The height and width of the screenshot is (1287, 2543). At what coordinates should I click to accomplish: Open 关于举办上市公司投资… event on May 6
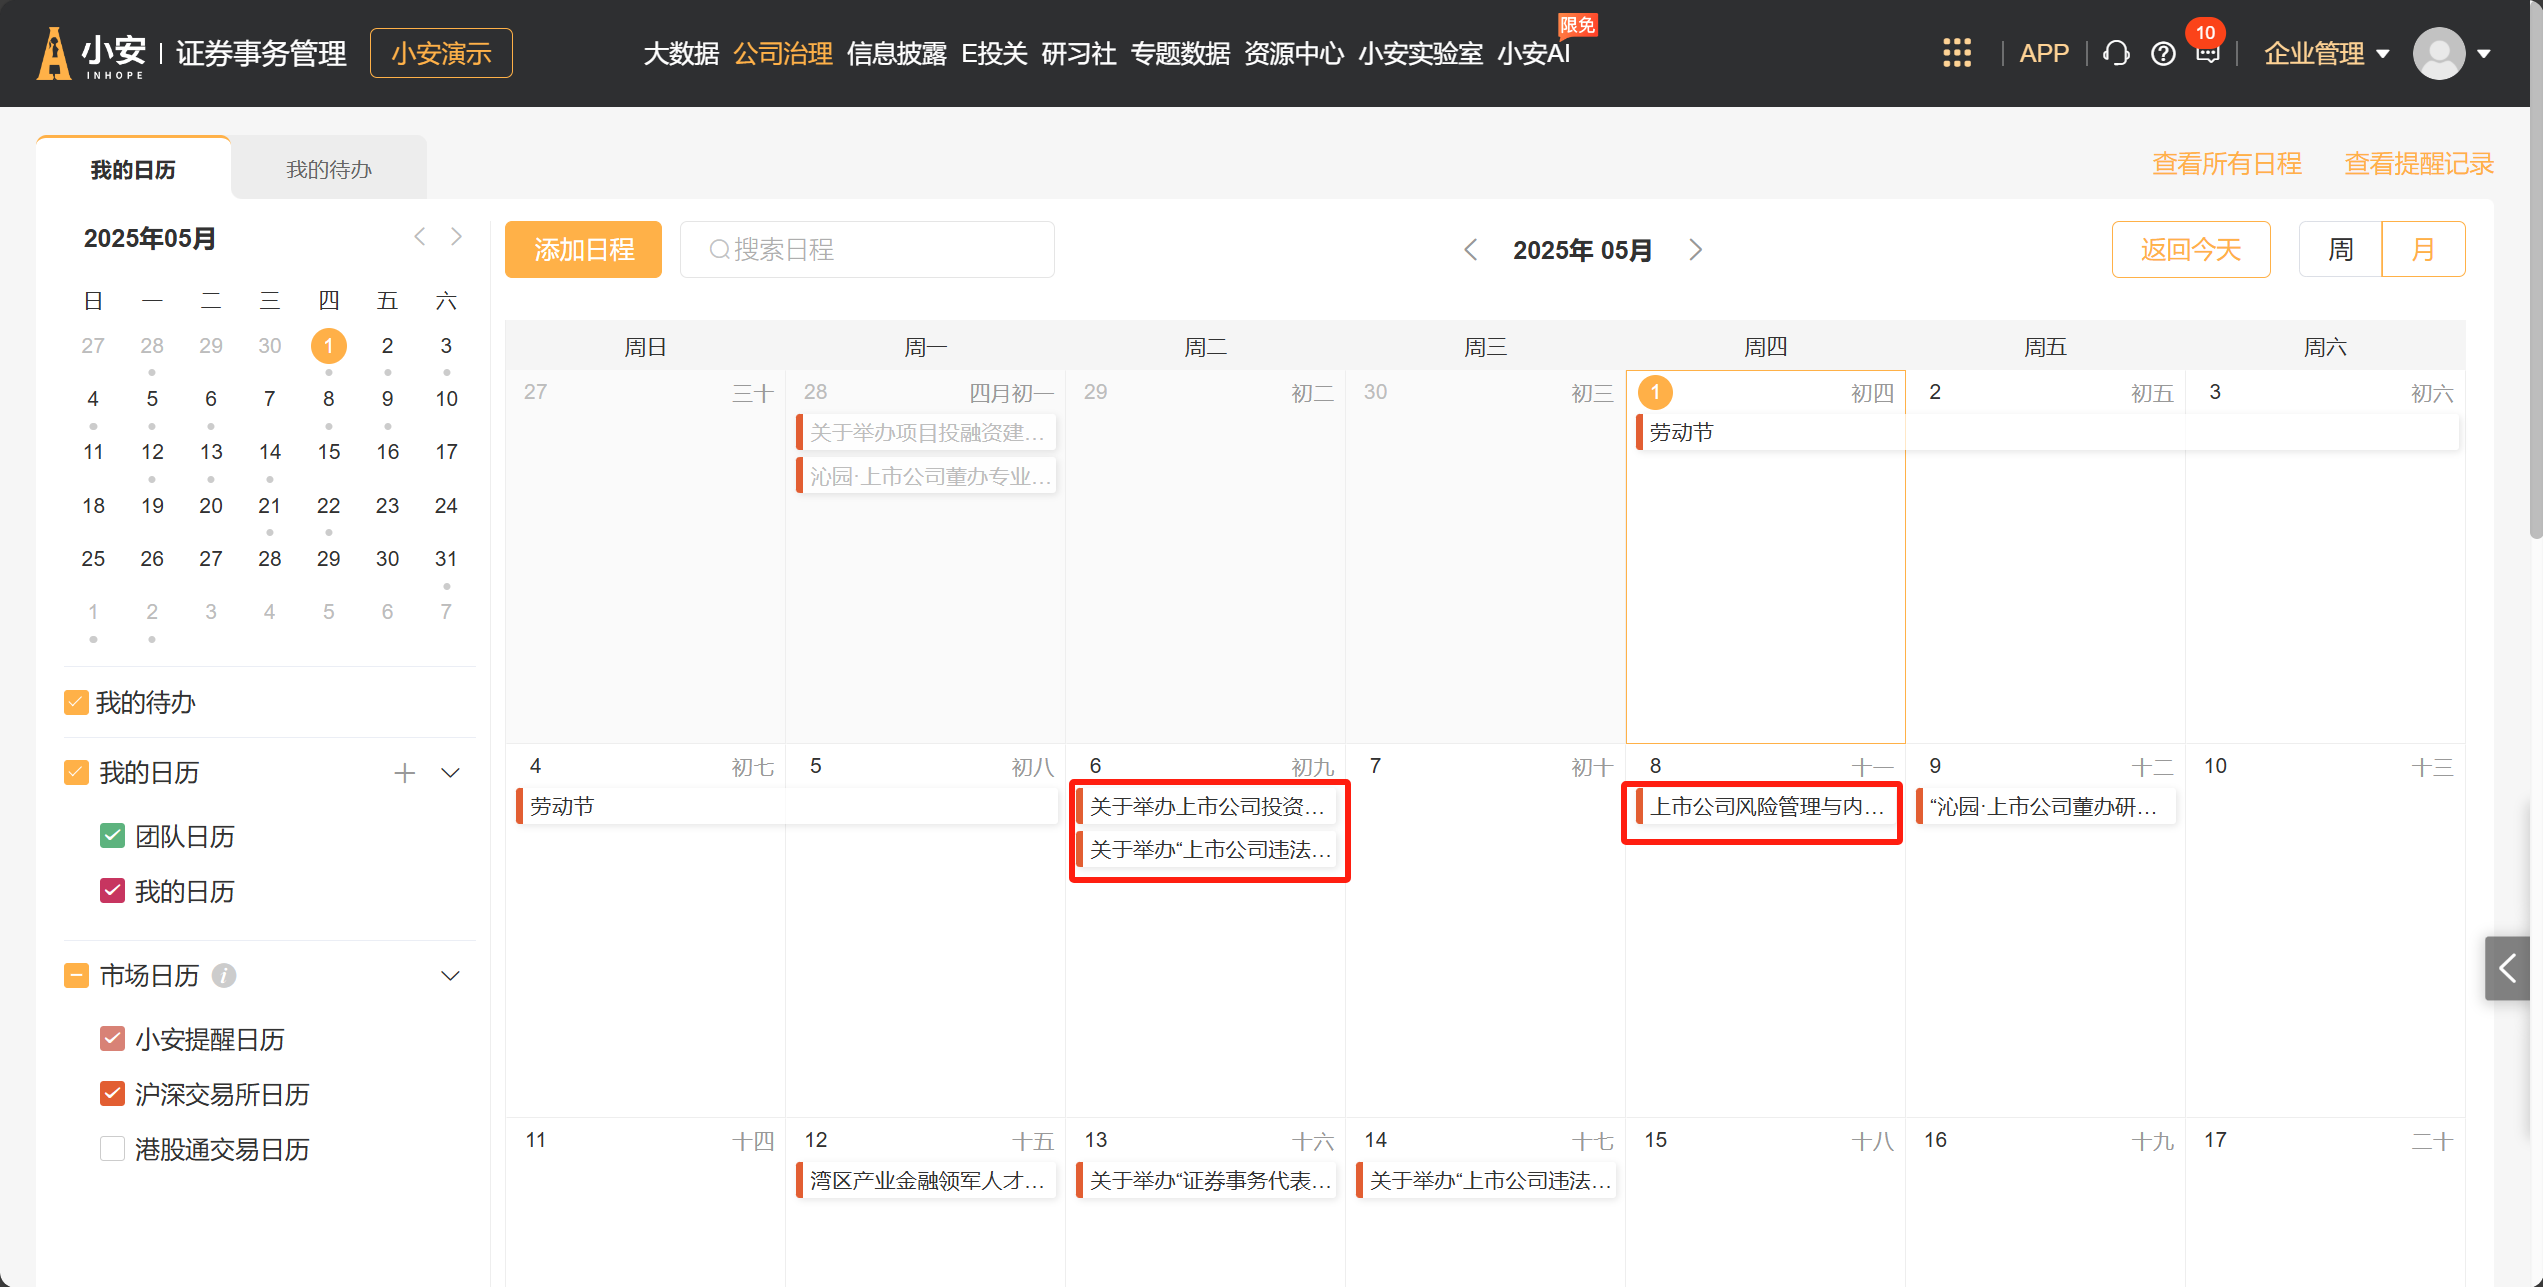[1206, 806]
